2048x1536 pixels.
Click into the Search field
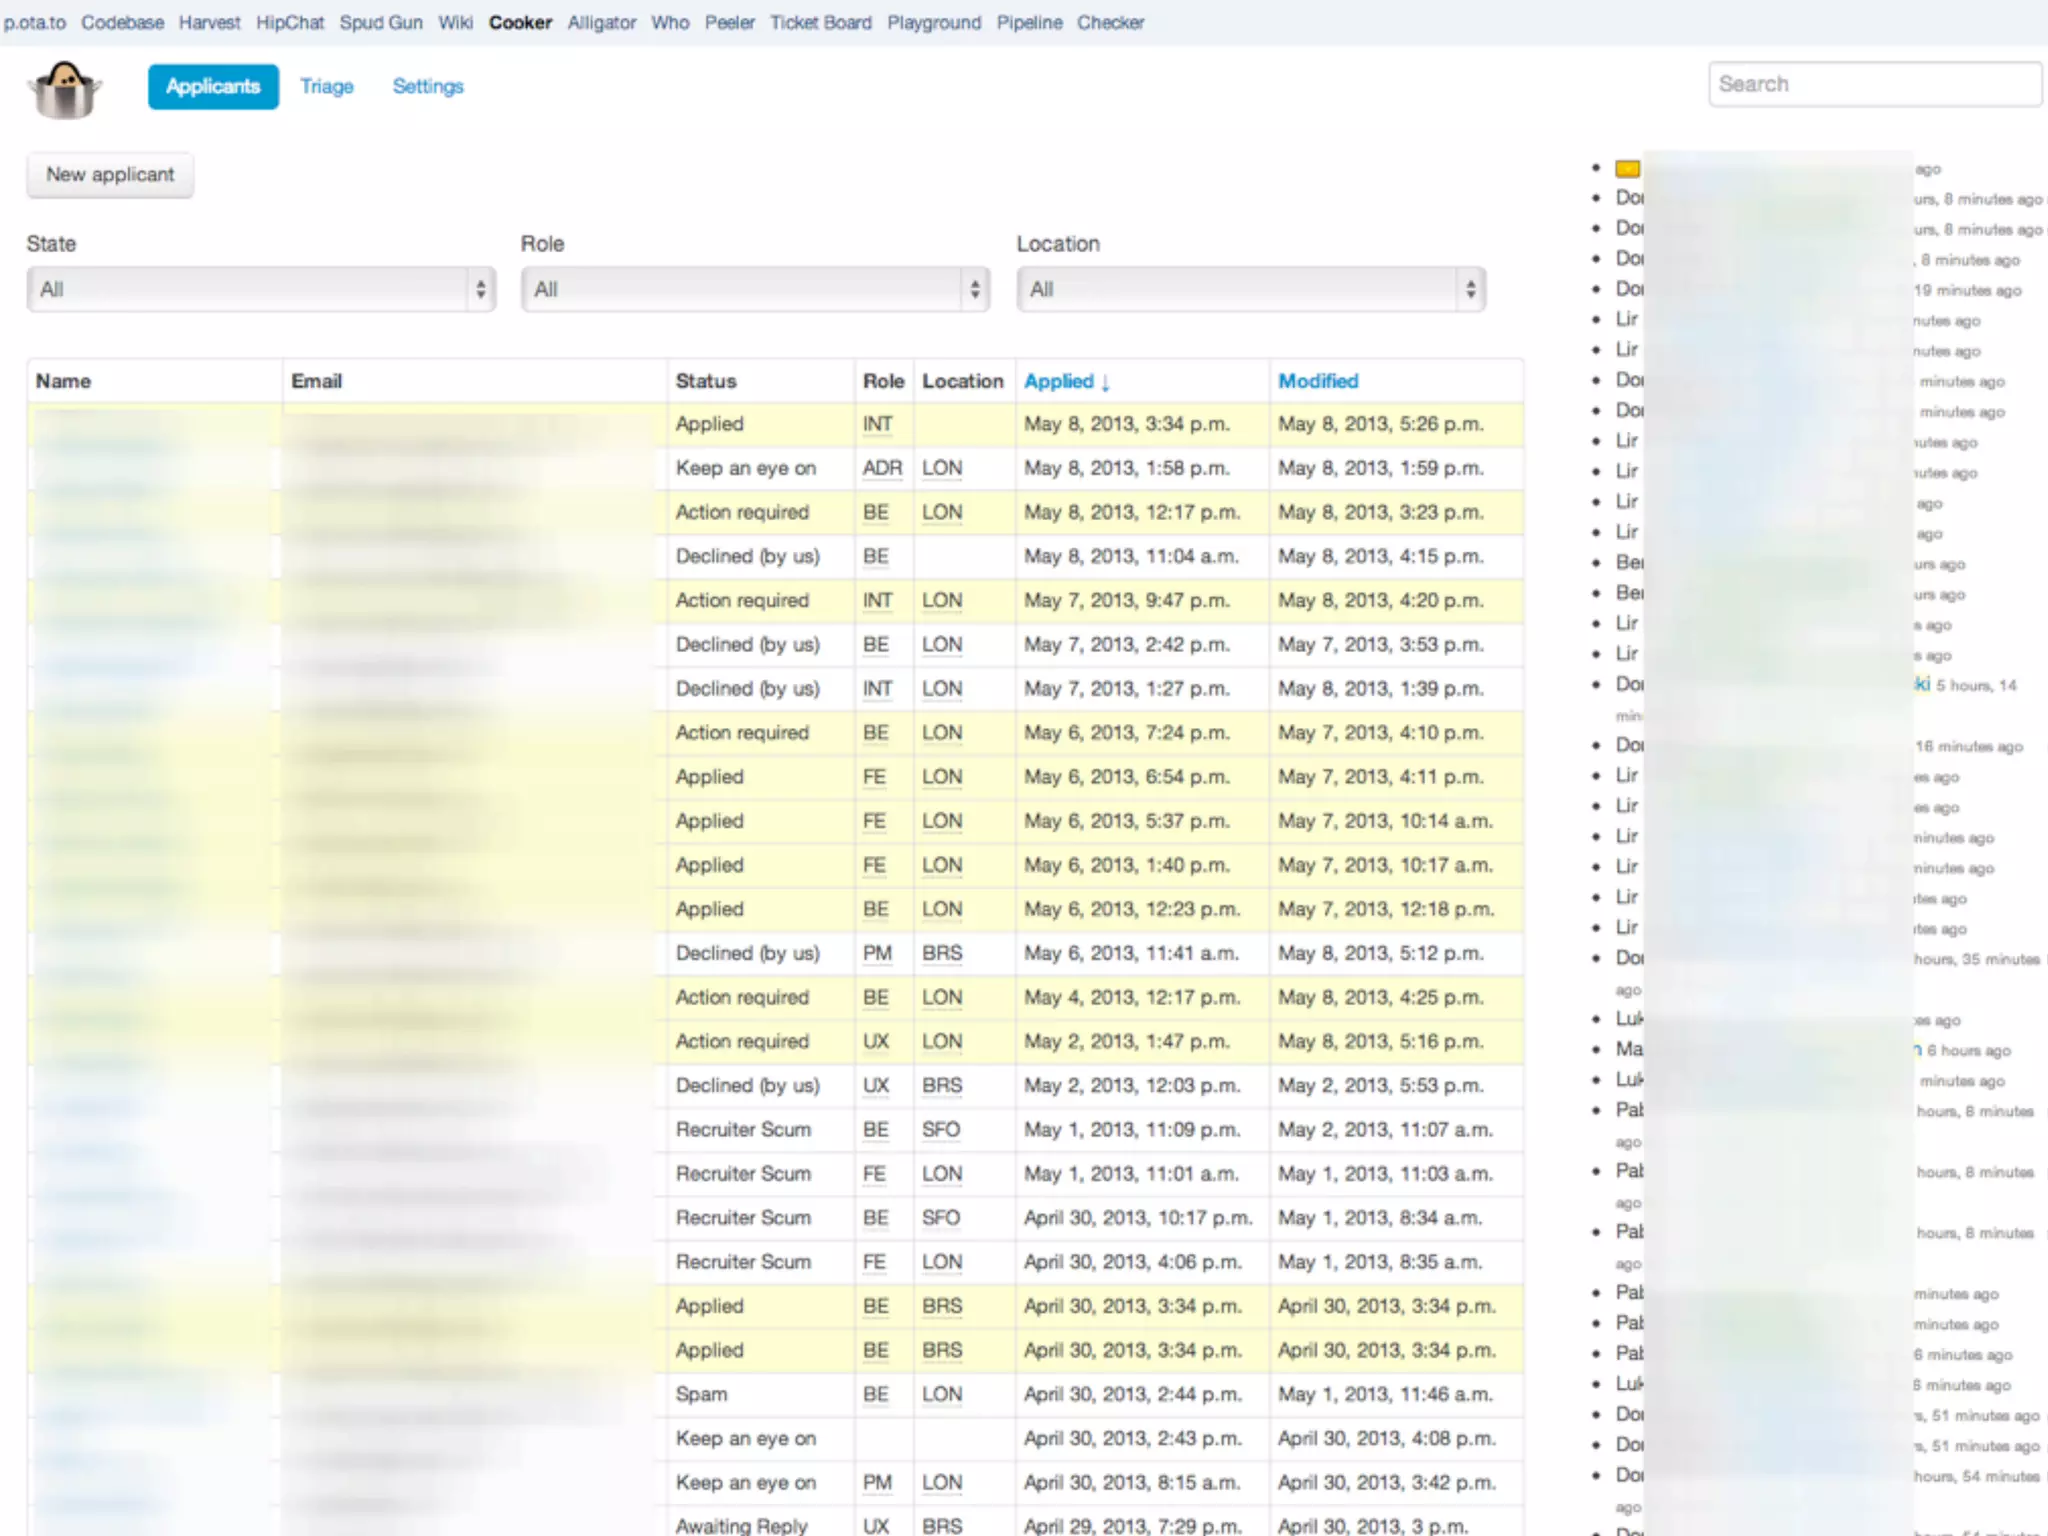(x=1874, y=84)
